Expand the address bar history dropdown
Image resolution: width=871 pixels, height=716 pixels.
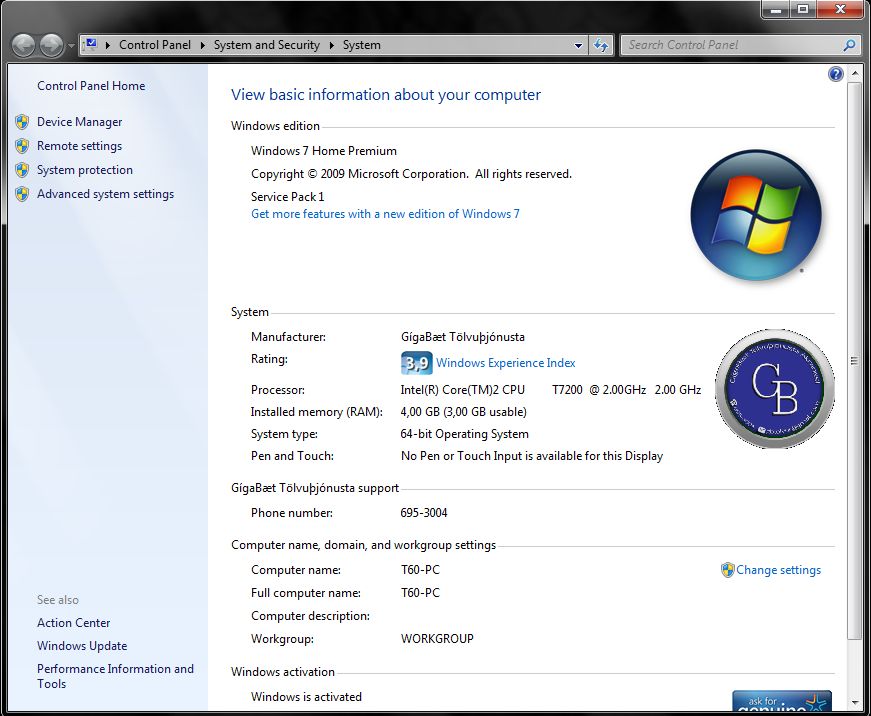coord(578,45)
